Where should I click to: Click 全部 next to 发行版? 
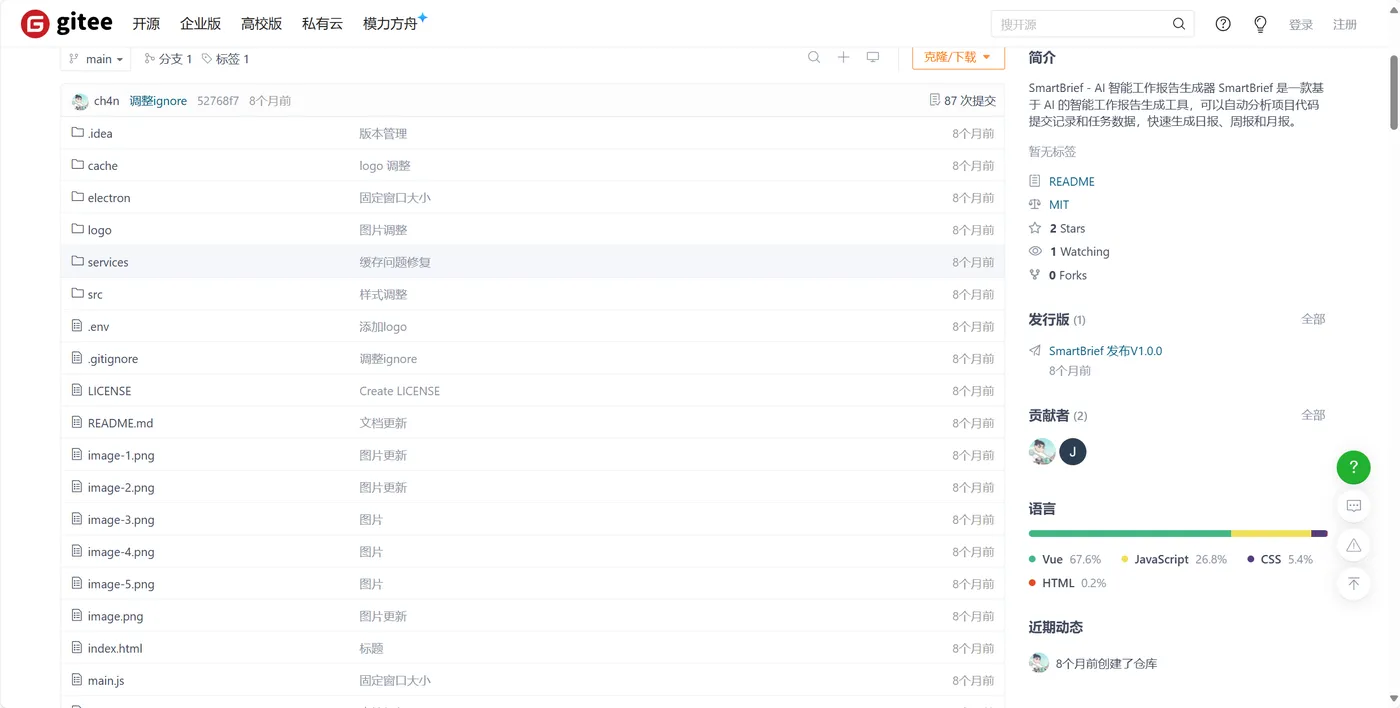tap(1313, 319)
